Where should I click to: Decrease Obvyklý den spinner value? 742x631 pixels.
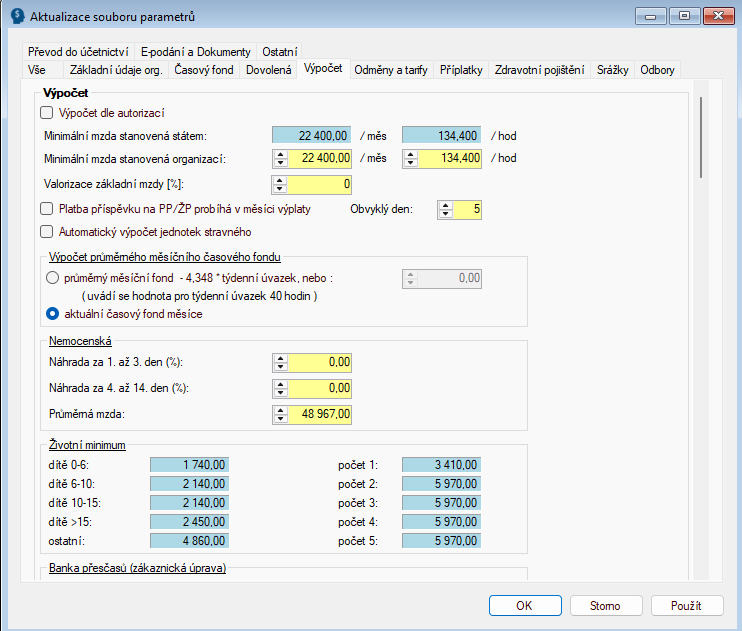pos(446,213)
